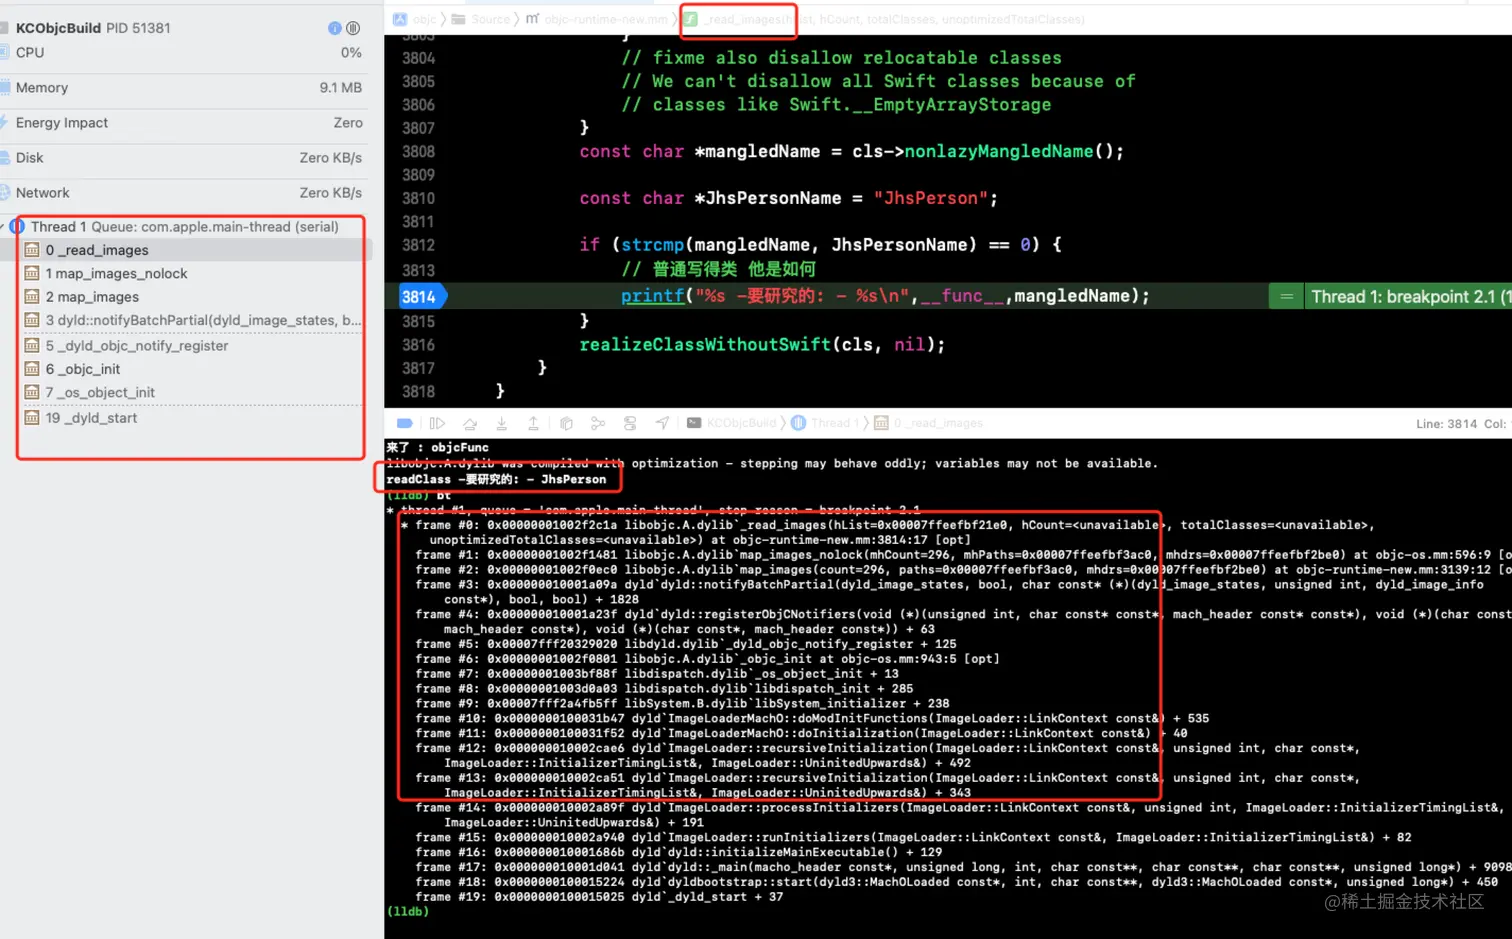Click the annotation icon left of breakpoint label
The image size is (1512, 939).
[1287, 297]
